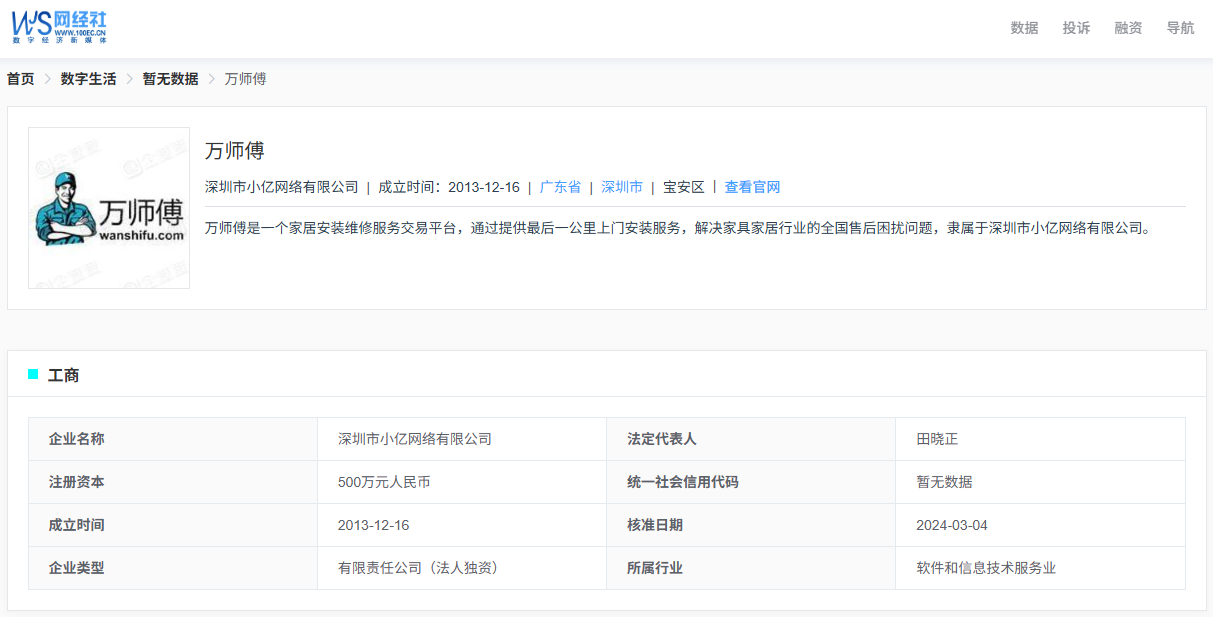Open the 投诉 navigation menu

click(x=1076, y=28)
